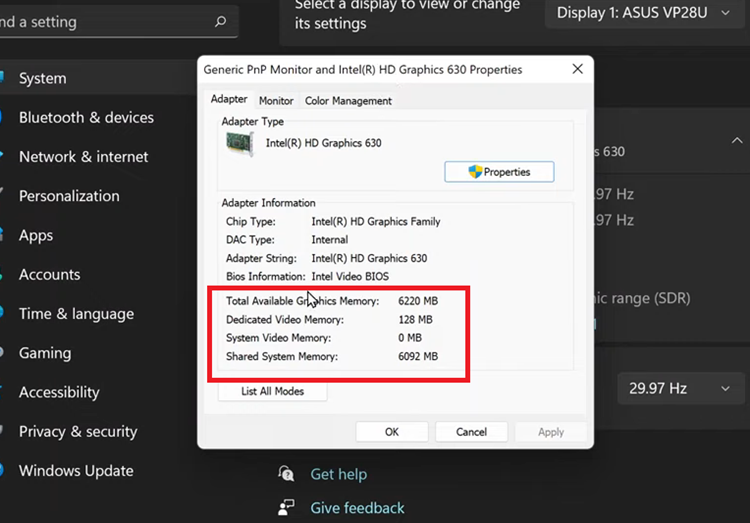This screenshot has height=523, width=750.
Task: Open Privacy & security settings
Action: click(x=78, y=431)
